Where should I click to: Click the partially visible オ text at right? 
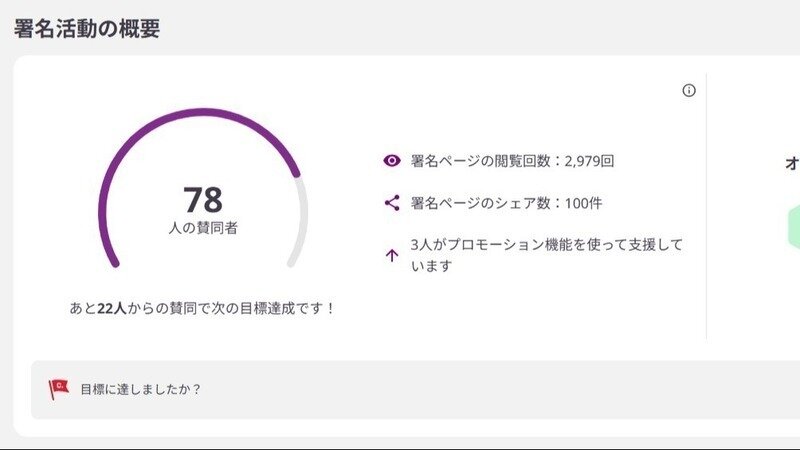[x=792, y=163]
